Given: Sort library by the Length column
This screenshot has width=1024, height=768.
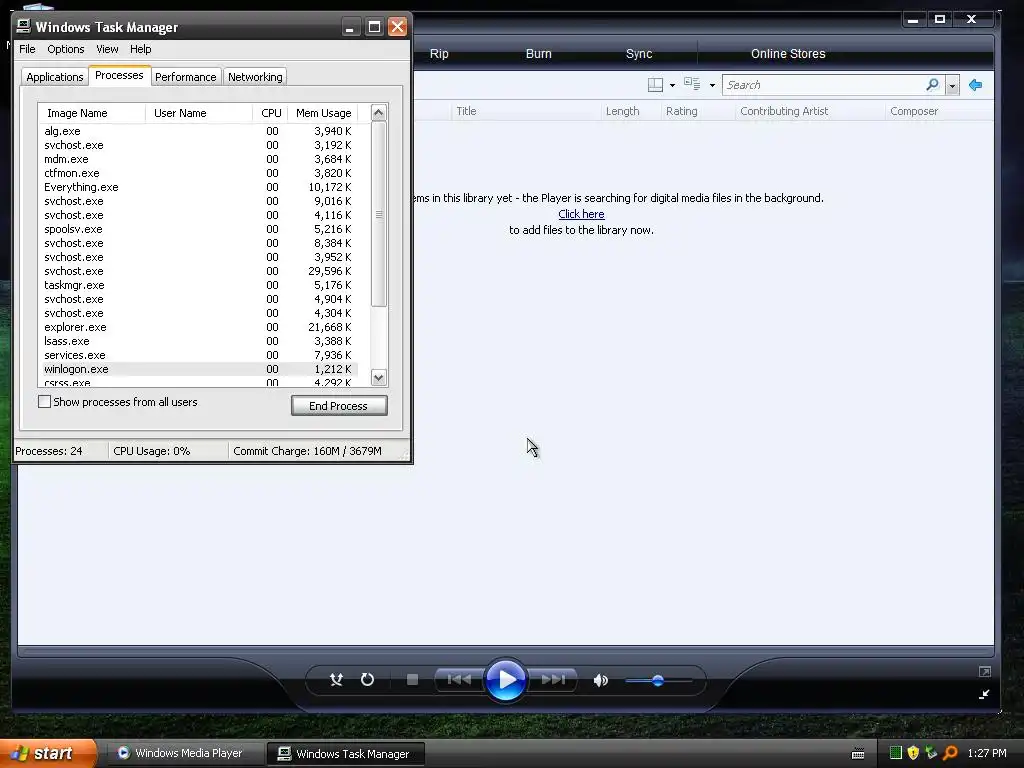Looking at the screenshot, I should (630, 111).
